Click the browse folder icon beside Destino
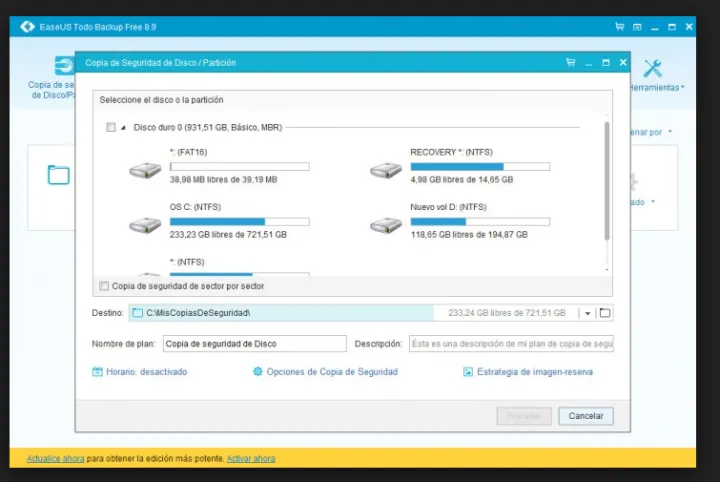 (x=605, y=313)
